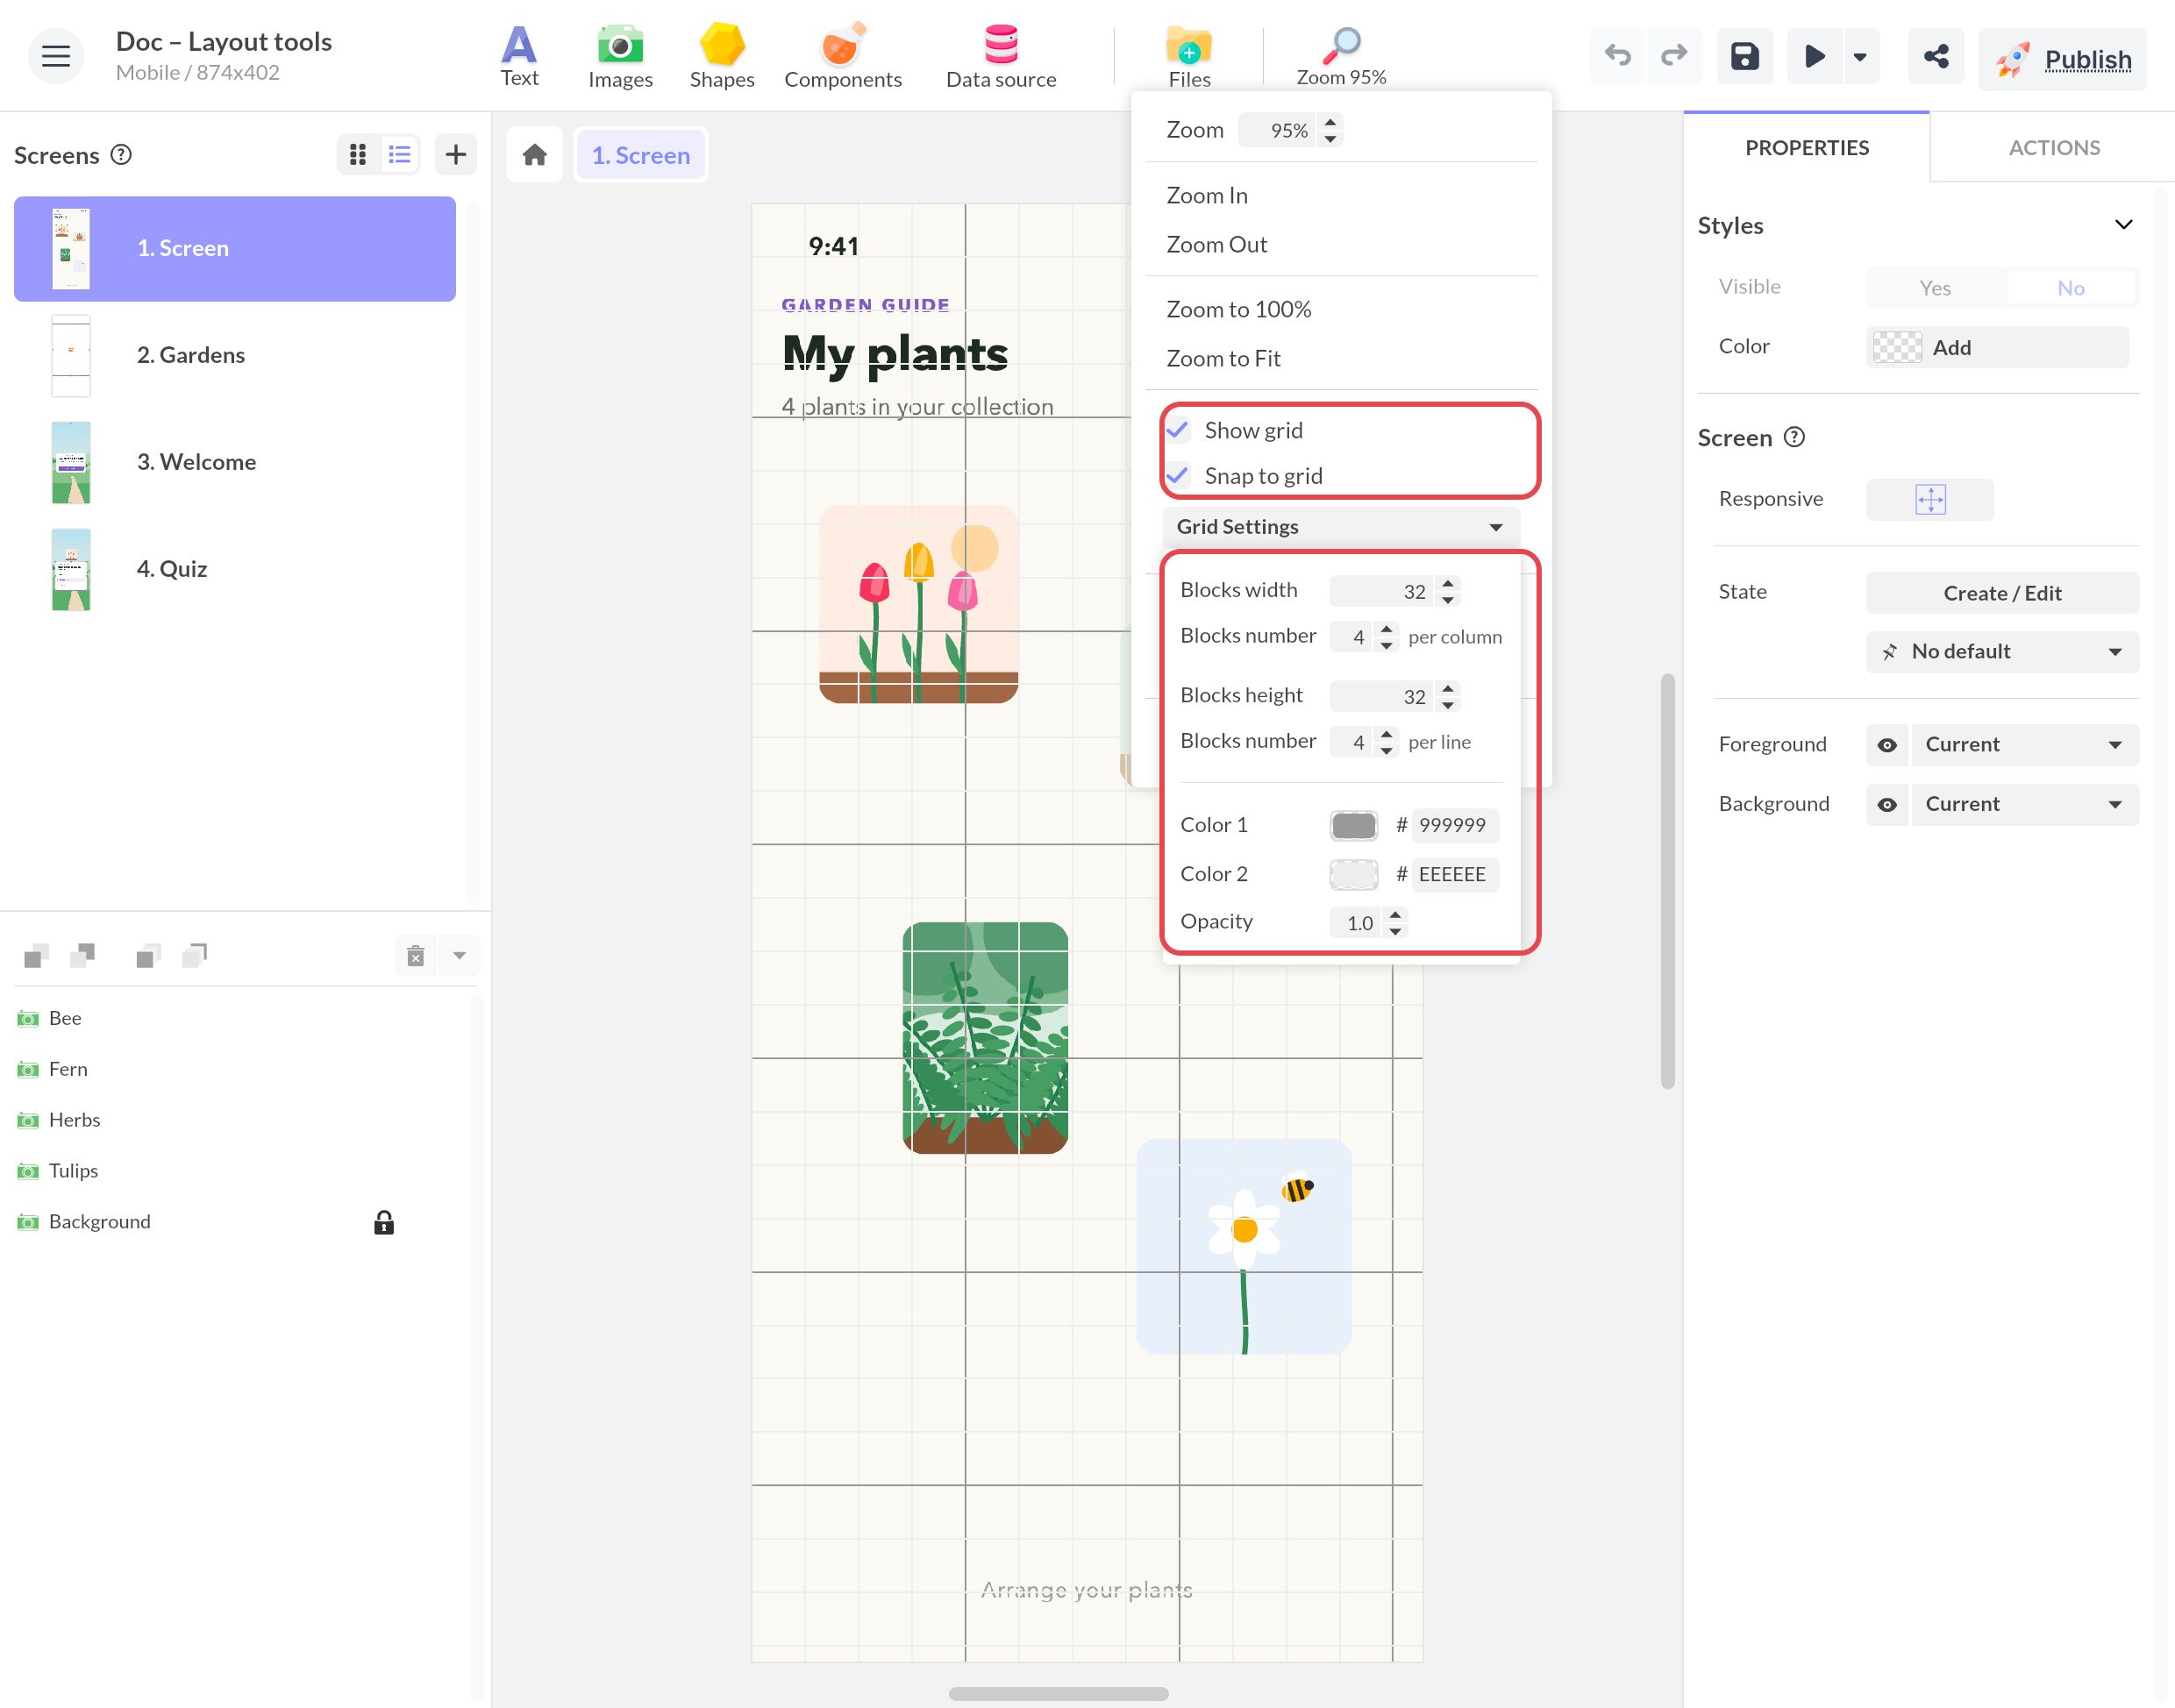Open the Shapes tool
This screenshot has width=2175, height=1708.
[x=721, y=56]
